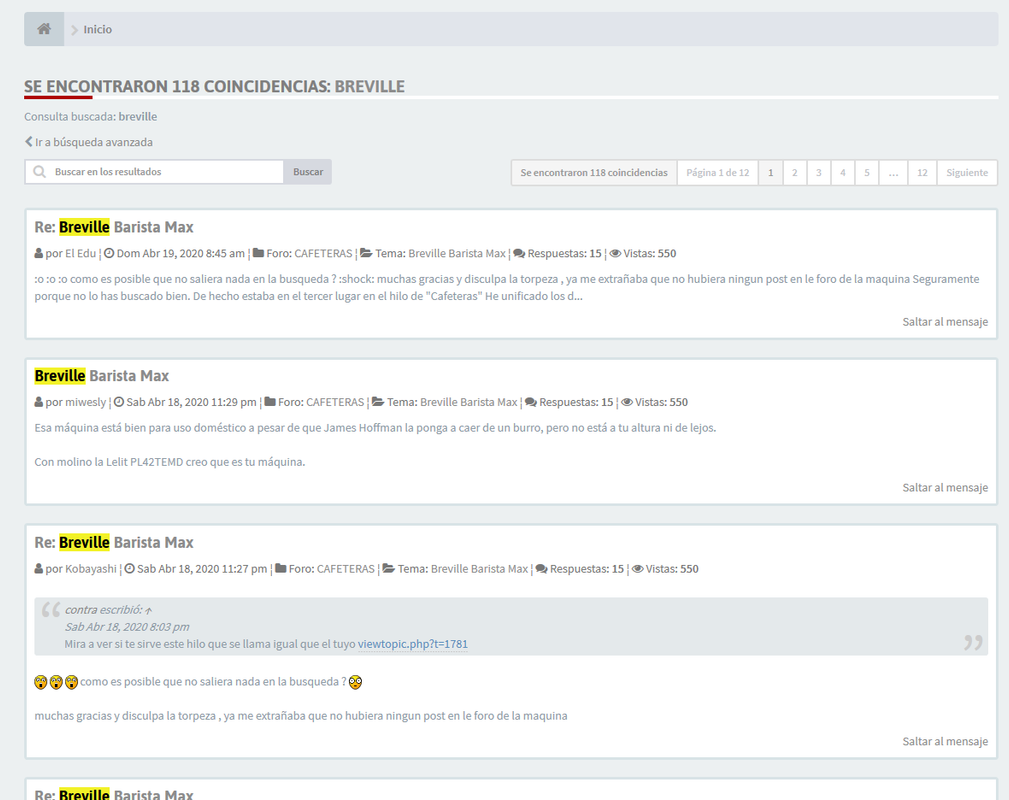
Task: Go to búsqueda avanzada link
Action: [x=93, y=142]
